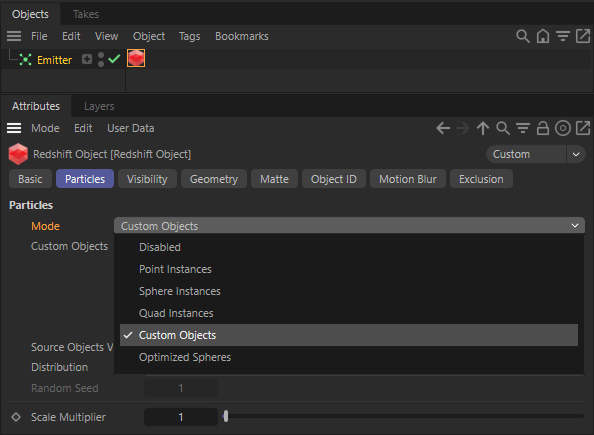Open the Tags menu

tap(189, 36)
